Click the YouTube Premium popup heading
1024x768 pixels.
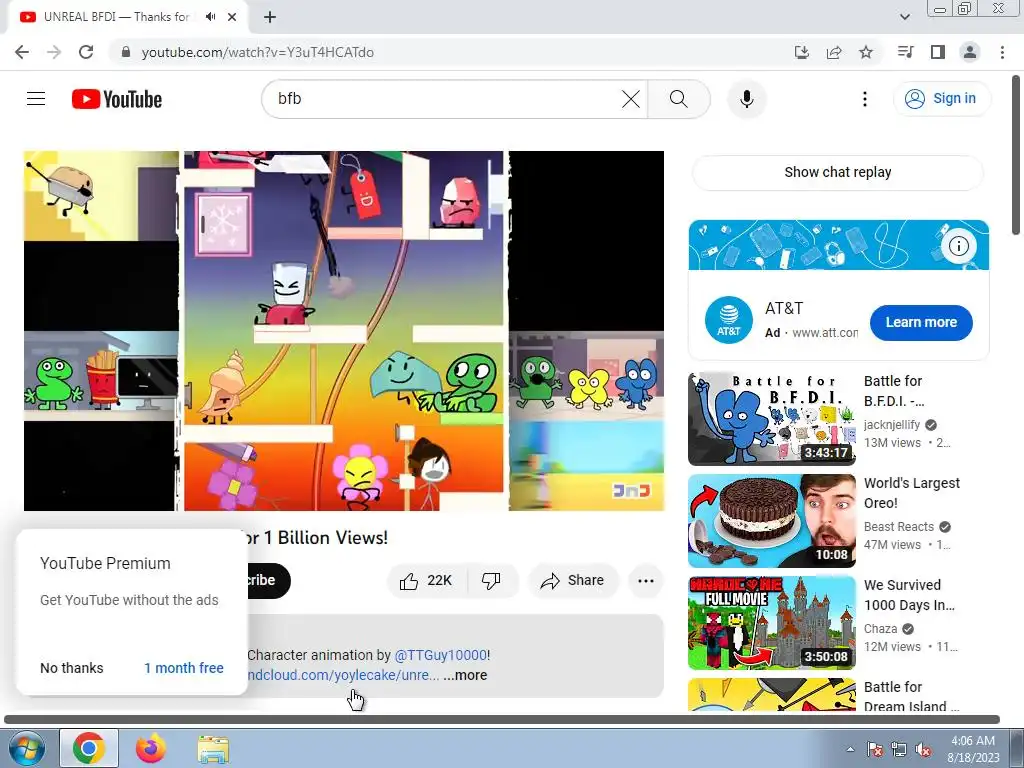click(x=105, y=563)
